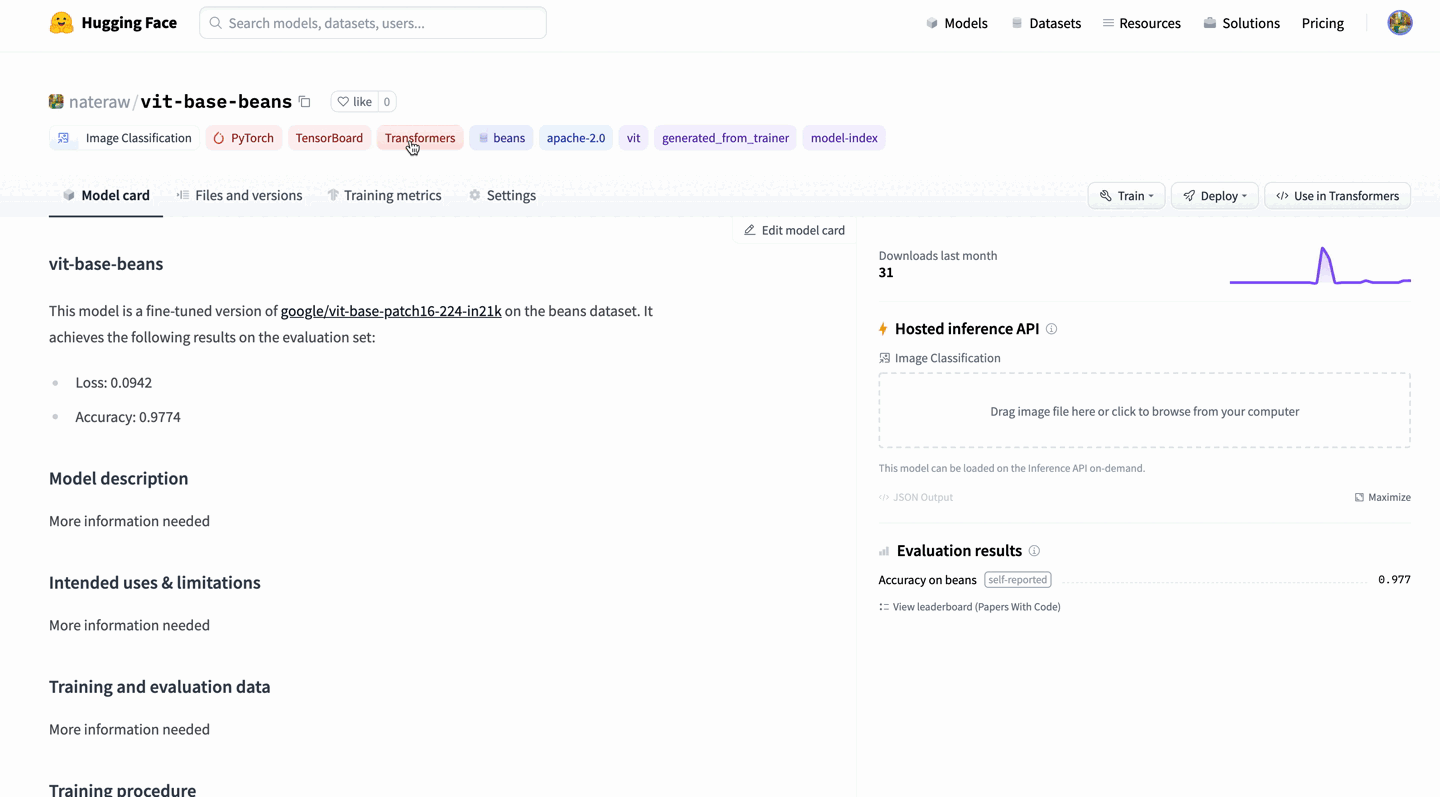Click the lightning bolt inference icon

(883, 329)
